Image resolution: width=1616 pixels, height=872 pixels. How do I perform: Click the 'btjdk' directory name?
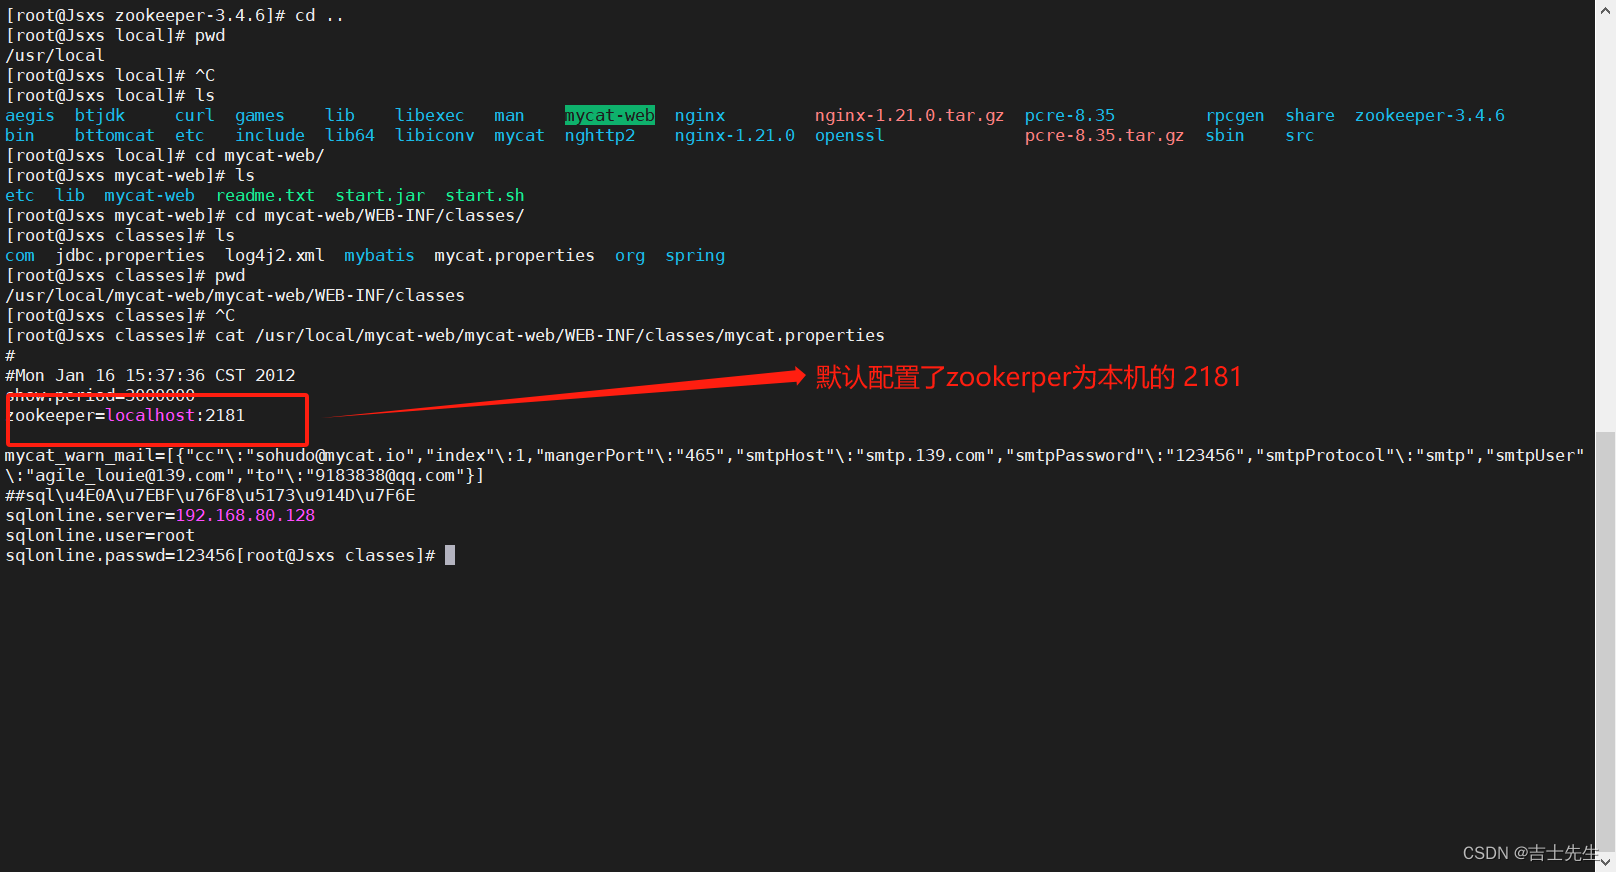(x=100, y=116)
